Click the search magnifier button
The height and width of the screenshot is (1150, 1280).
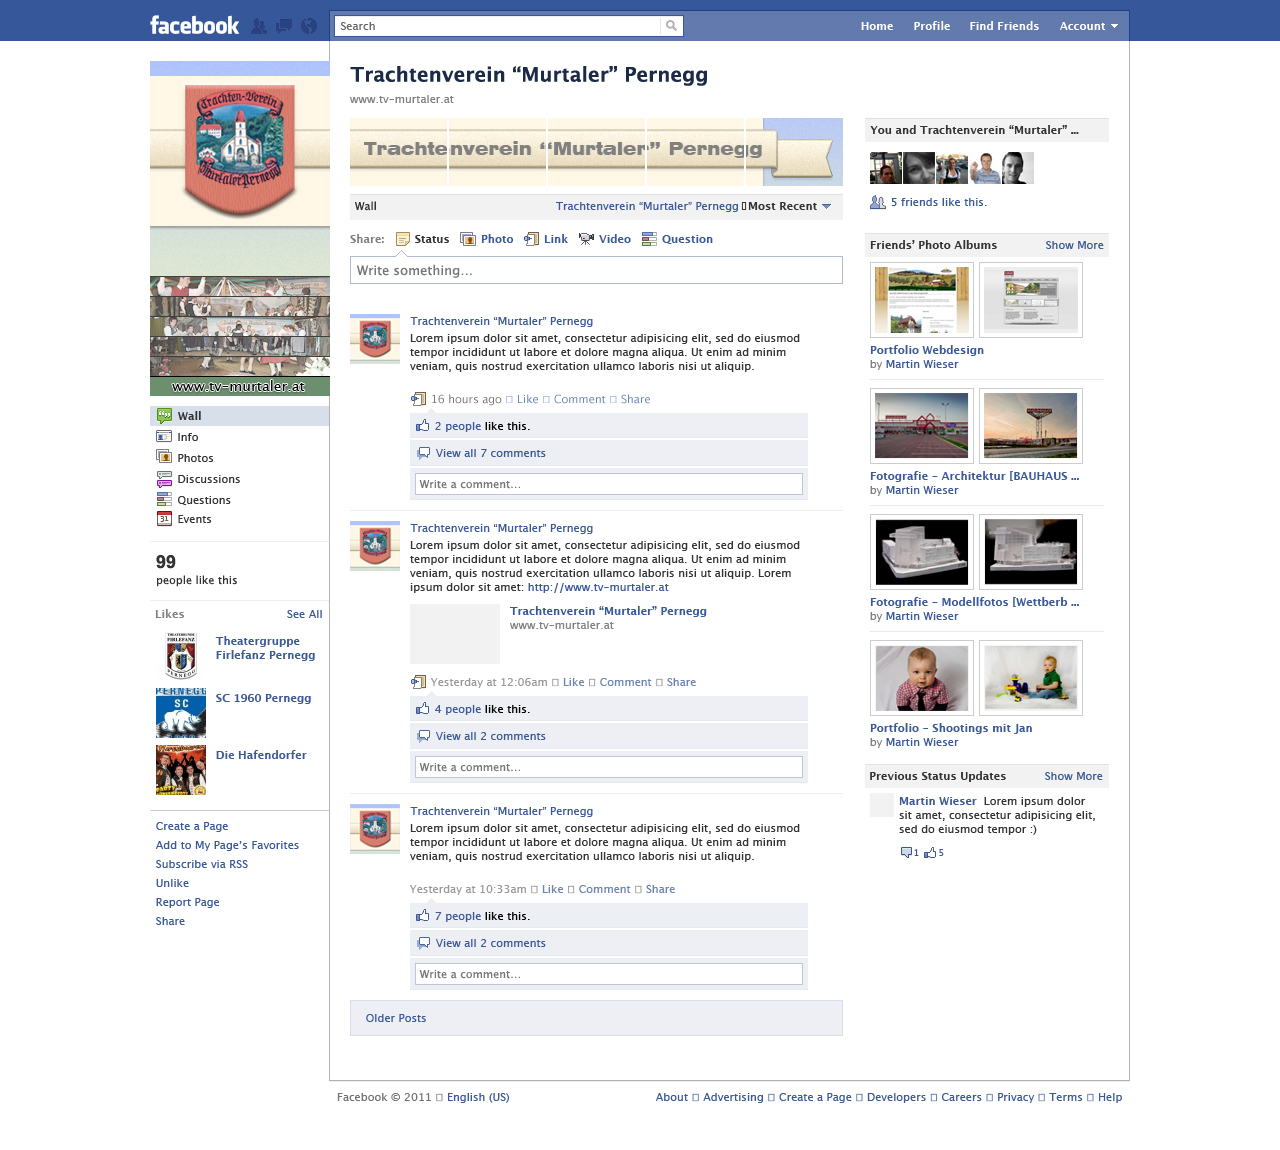click(672, 26)
